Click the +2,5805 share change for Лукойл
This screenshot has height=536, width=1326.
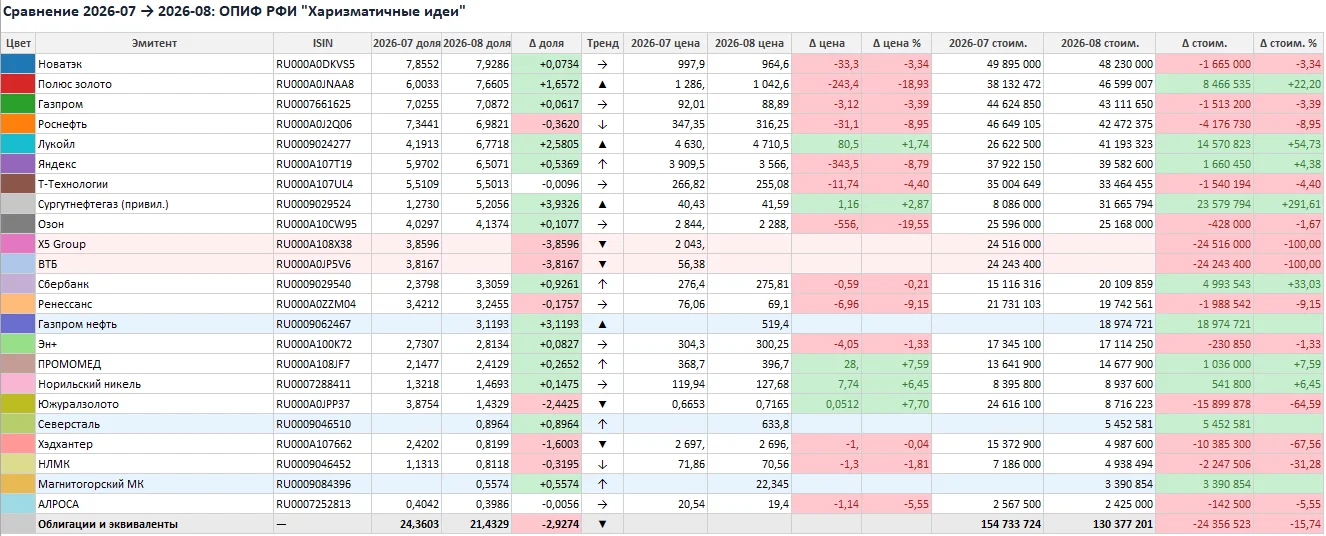(x=546, y=144)
